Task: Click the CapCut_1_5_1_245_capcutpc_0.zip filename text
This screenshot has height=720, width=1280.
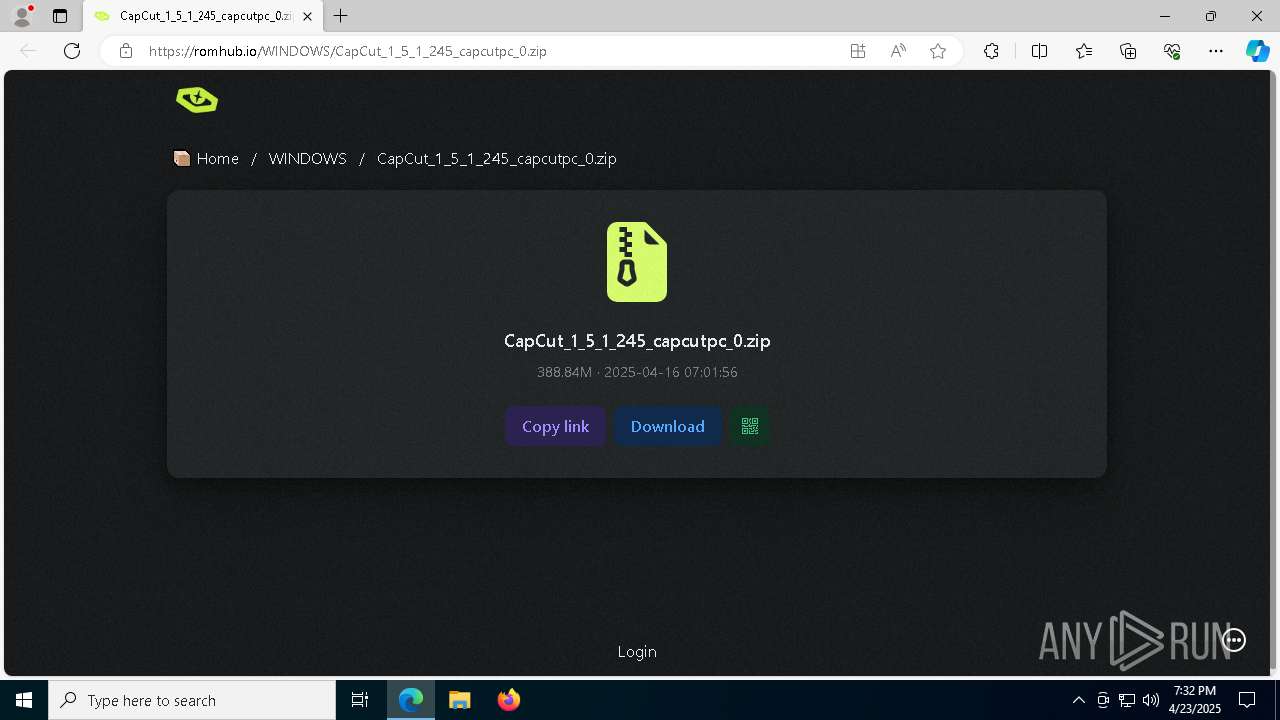Action: tap(637, 341)
